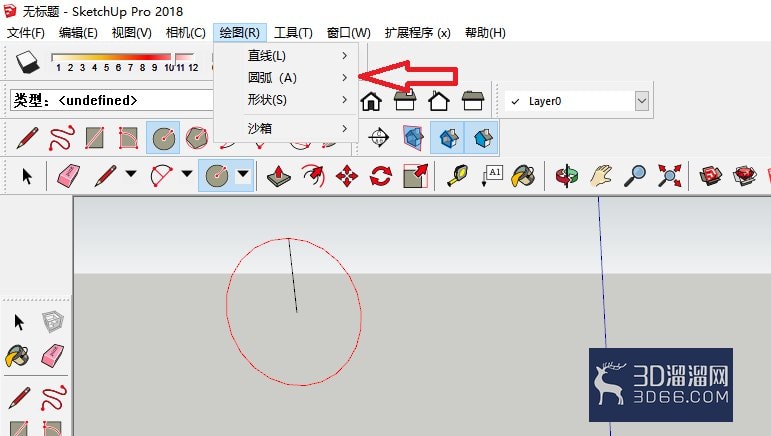The width and height of the screenshot is (771, 436).
Task: Open Extension Warehouse
Action: pyautogui.click(x=744, y=175)
